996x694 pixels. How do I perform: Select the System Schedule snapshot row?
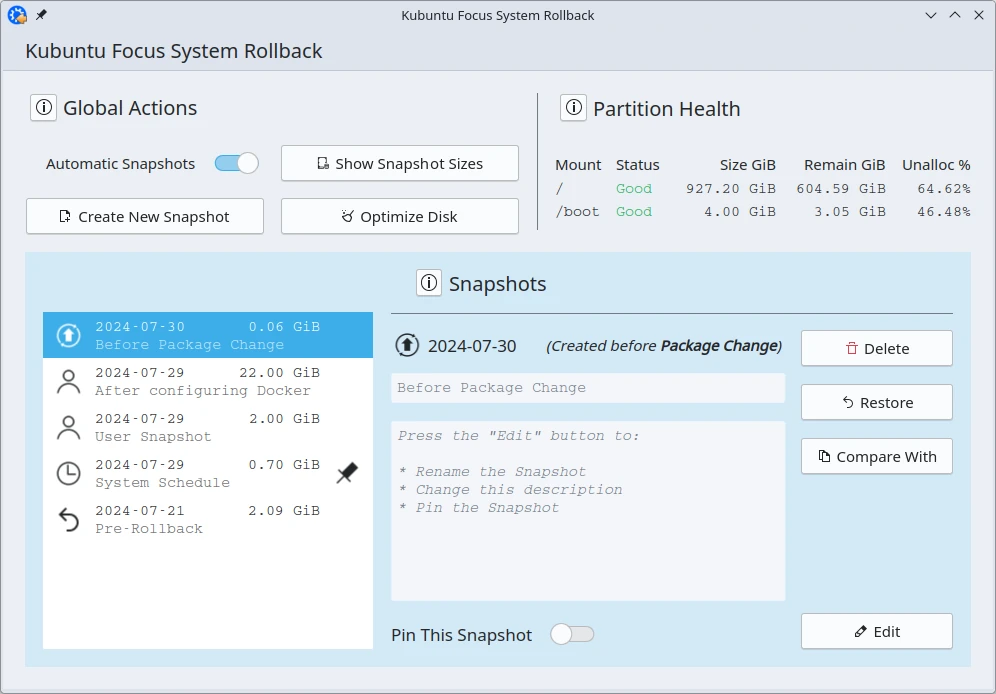208,474
